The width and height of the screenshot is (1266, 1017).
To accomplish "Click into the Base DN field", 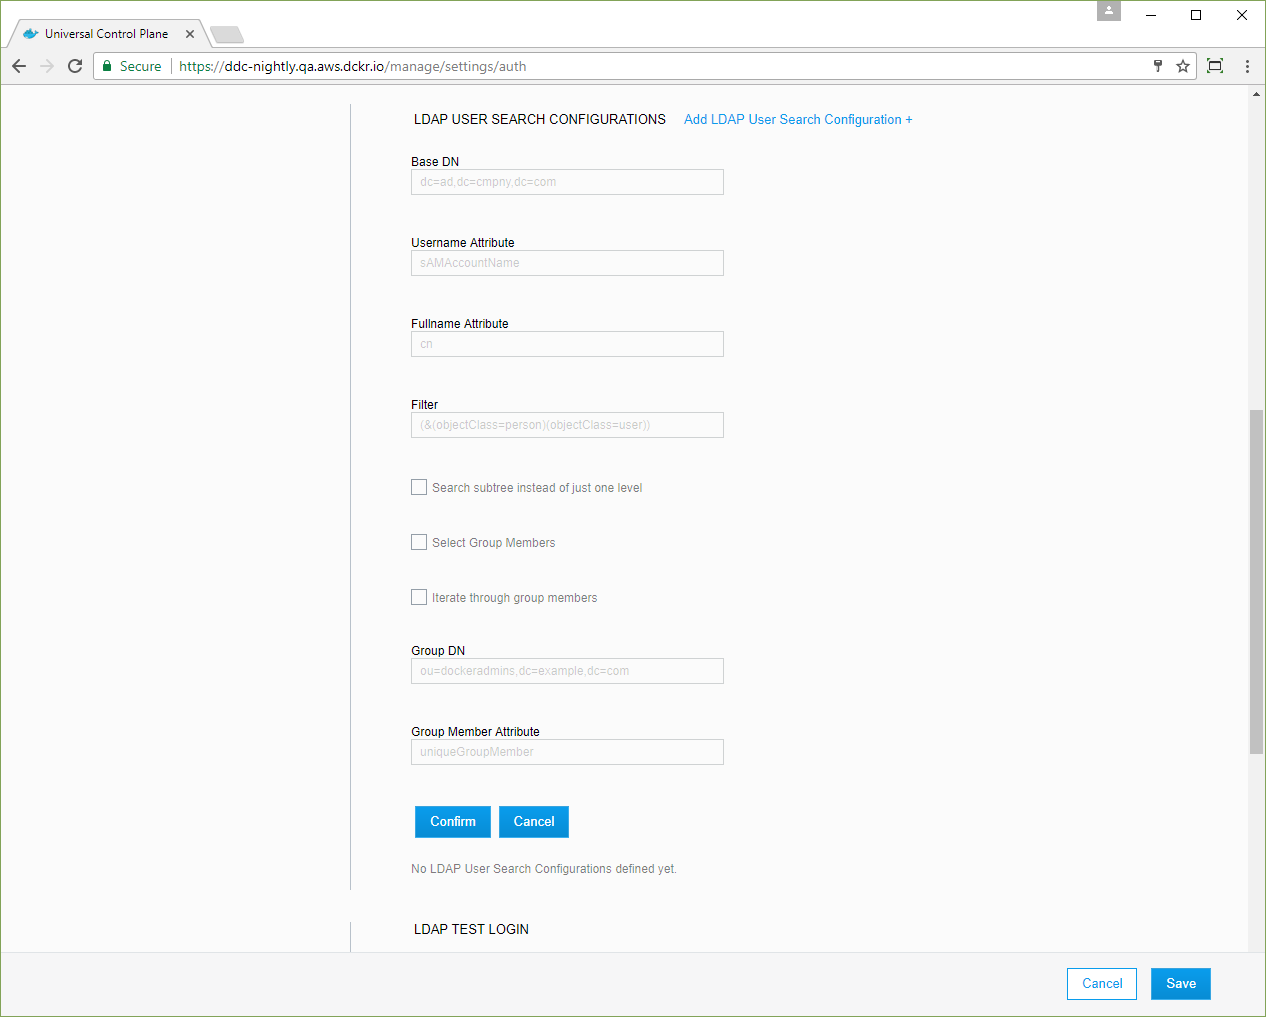I will (567, 182).
